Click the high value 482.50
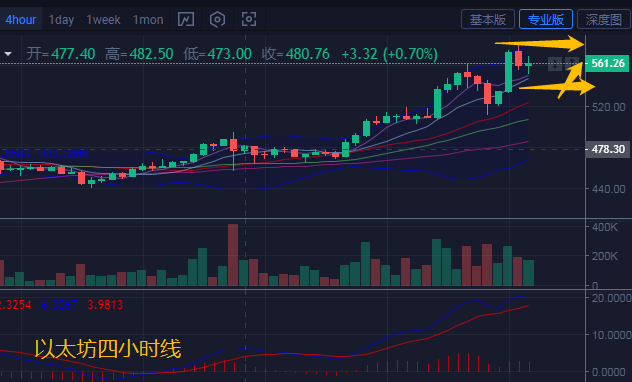Viewport: 632px width, 382px height. [152, 54]
